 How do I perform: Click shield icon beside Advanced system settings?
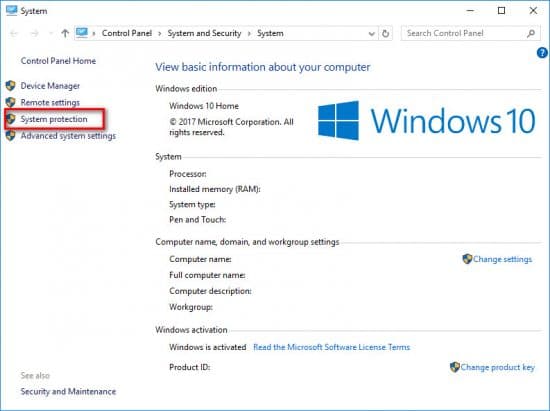[x=11, y=135]
